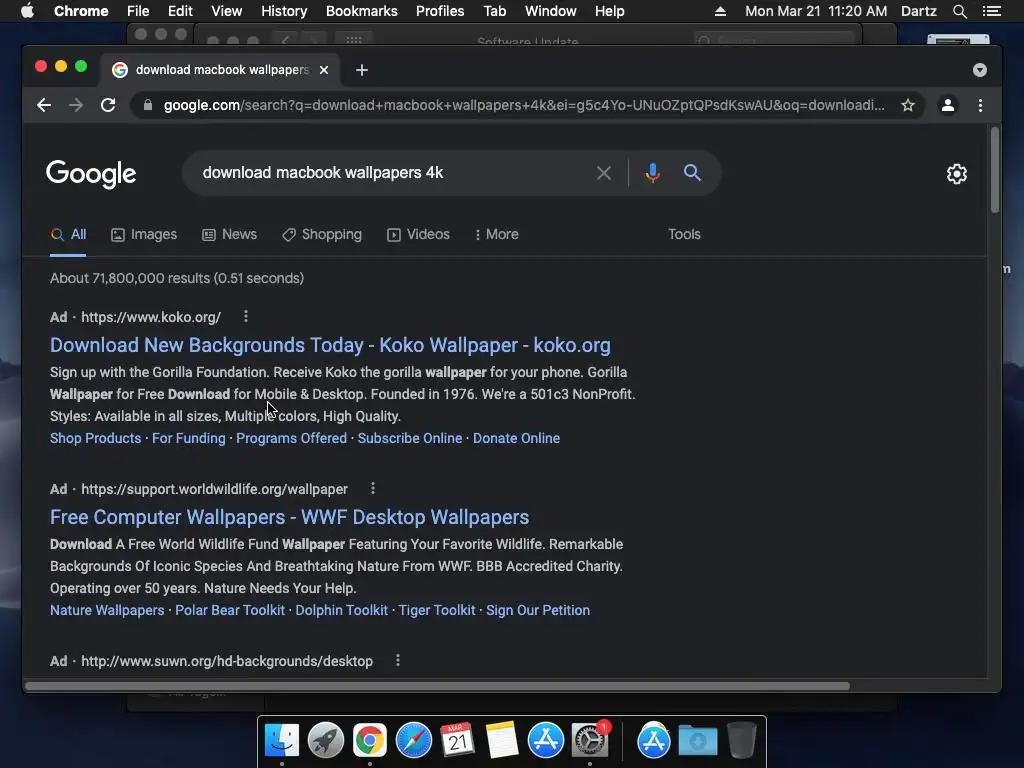The image size is (1024, 768).
Task: Open Calendar from the Dock
Action: [457, 741]
